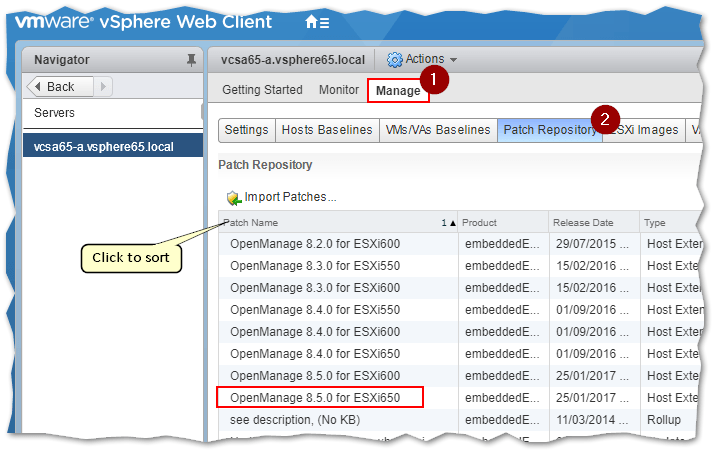
Task: Open the Manage tab
Action: coord(398,91)
